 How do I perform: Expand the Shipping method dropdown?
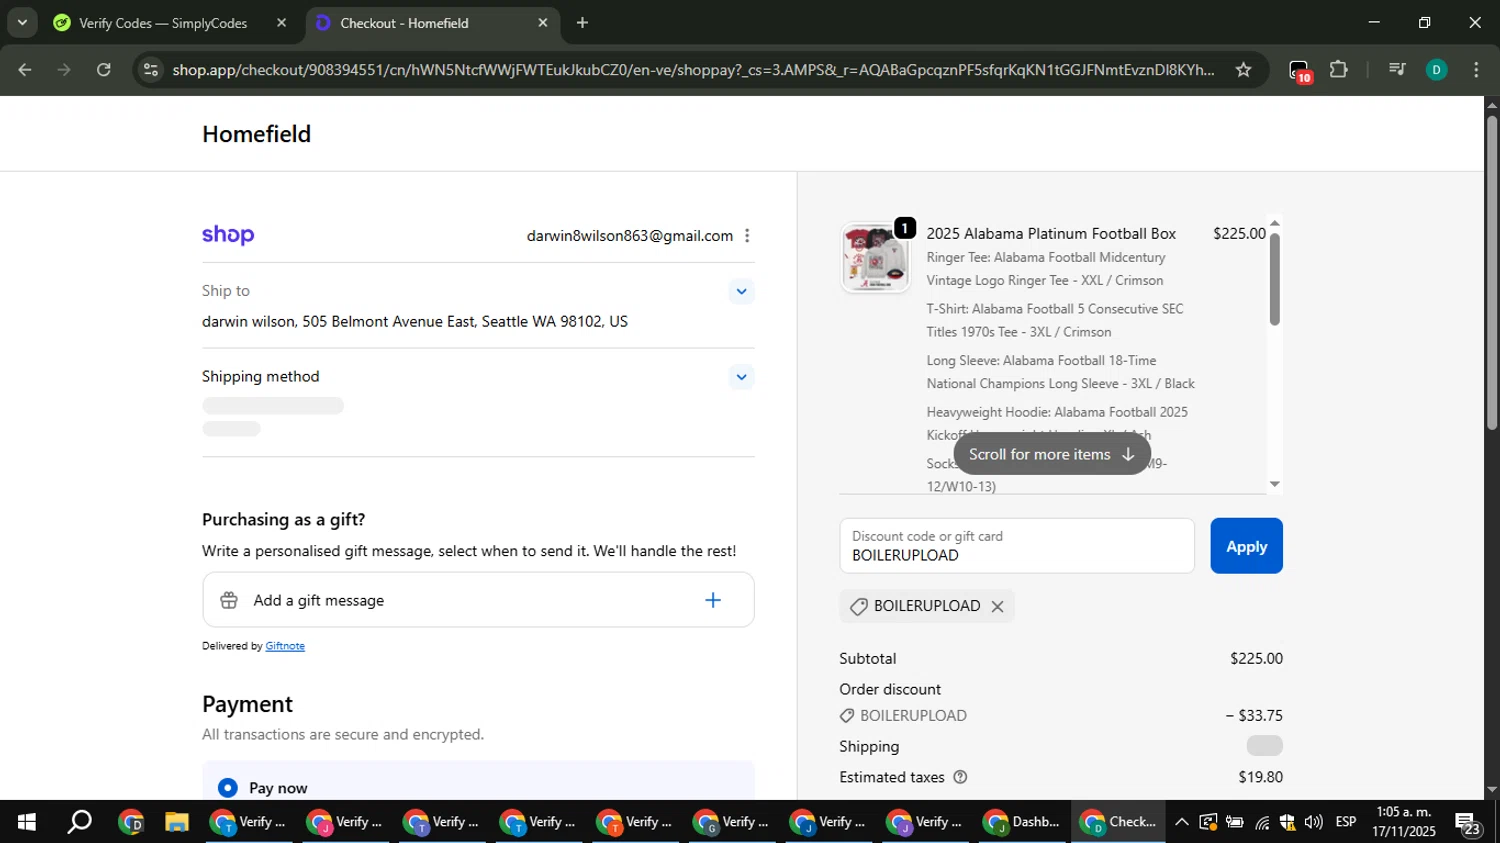coord(741,377)
